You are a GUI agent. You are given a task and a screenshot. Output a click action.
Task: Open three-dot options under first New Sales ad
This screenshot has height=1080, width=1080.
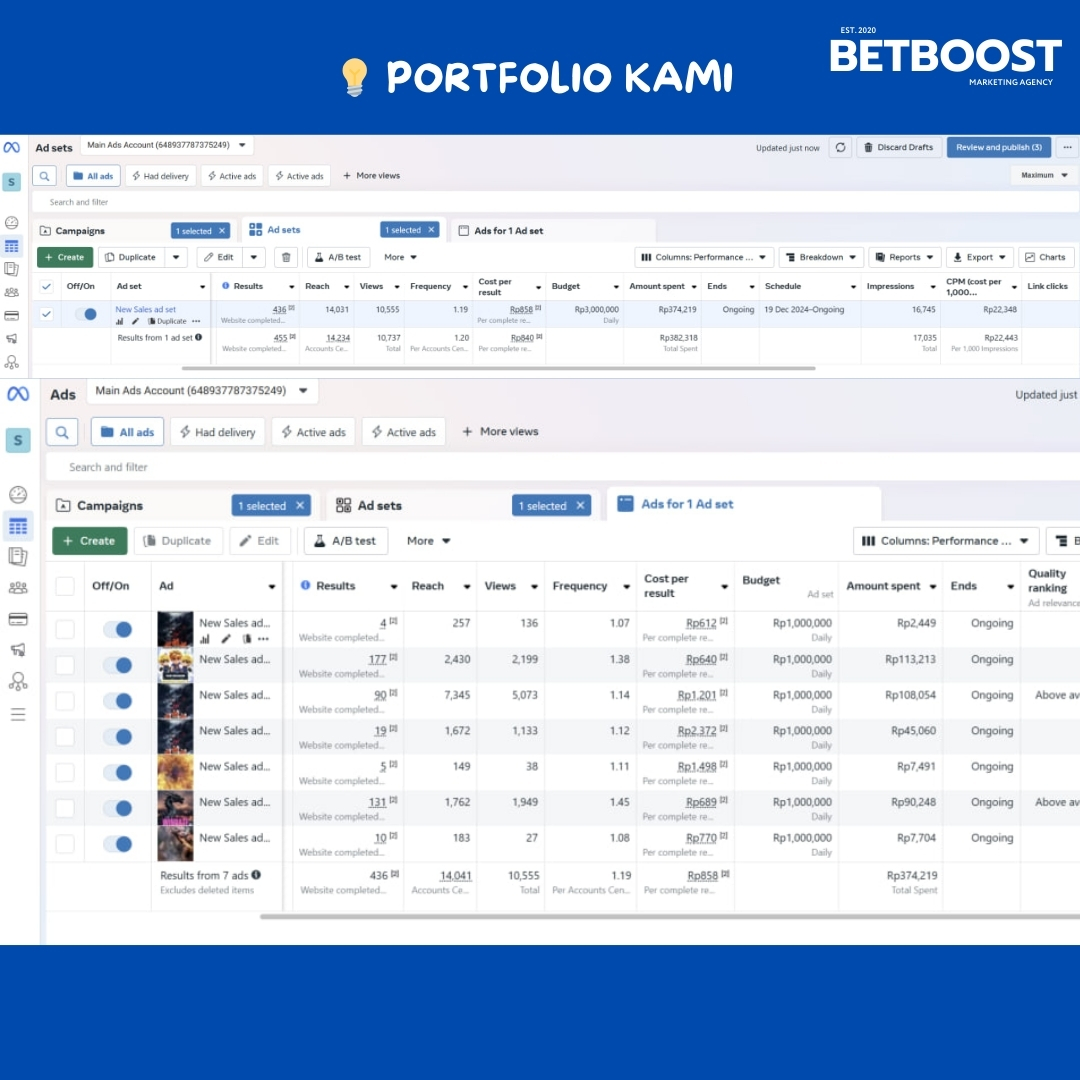(263, 639)
